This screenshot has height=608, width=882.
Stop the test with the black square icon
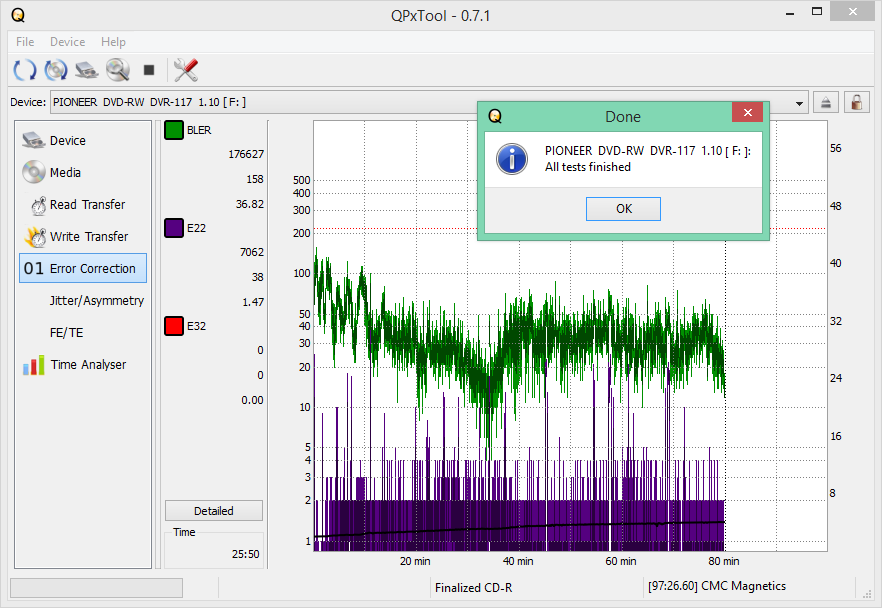(149, 70)
